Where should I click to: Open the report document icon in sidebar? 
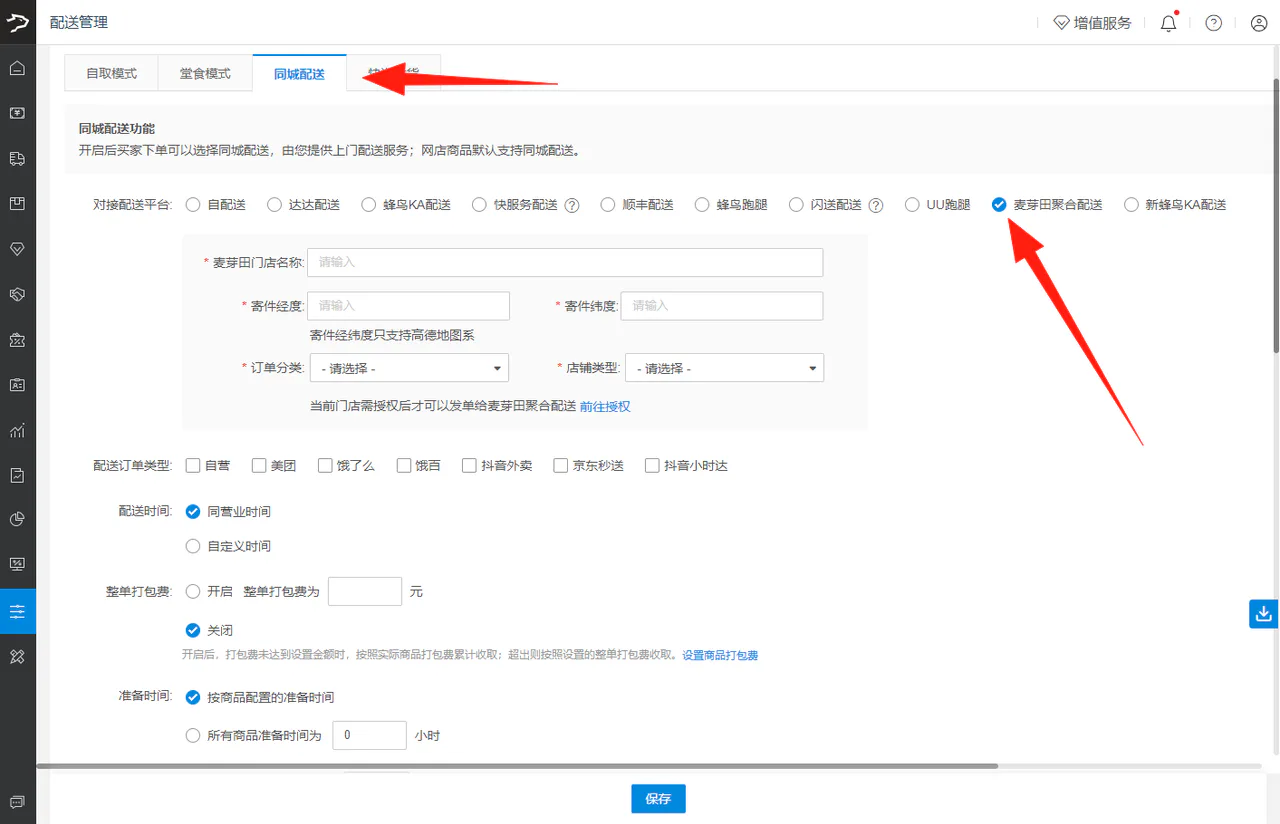17,475
